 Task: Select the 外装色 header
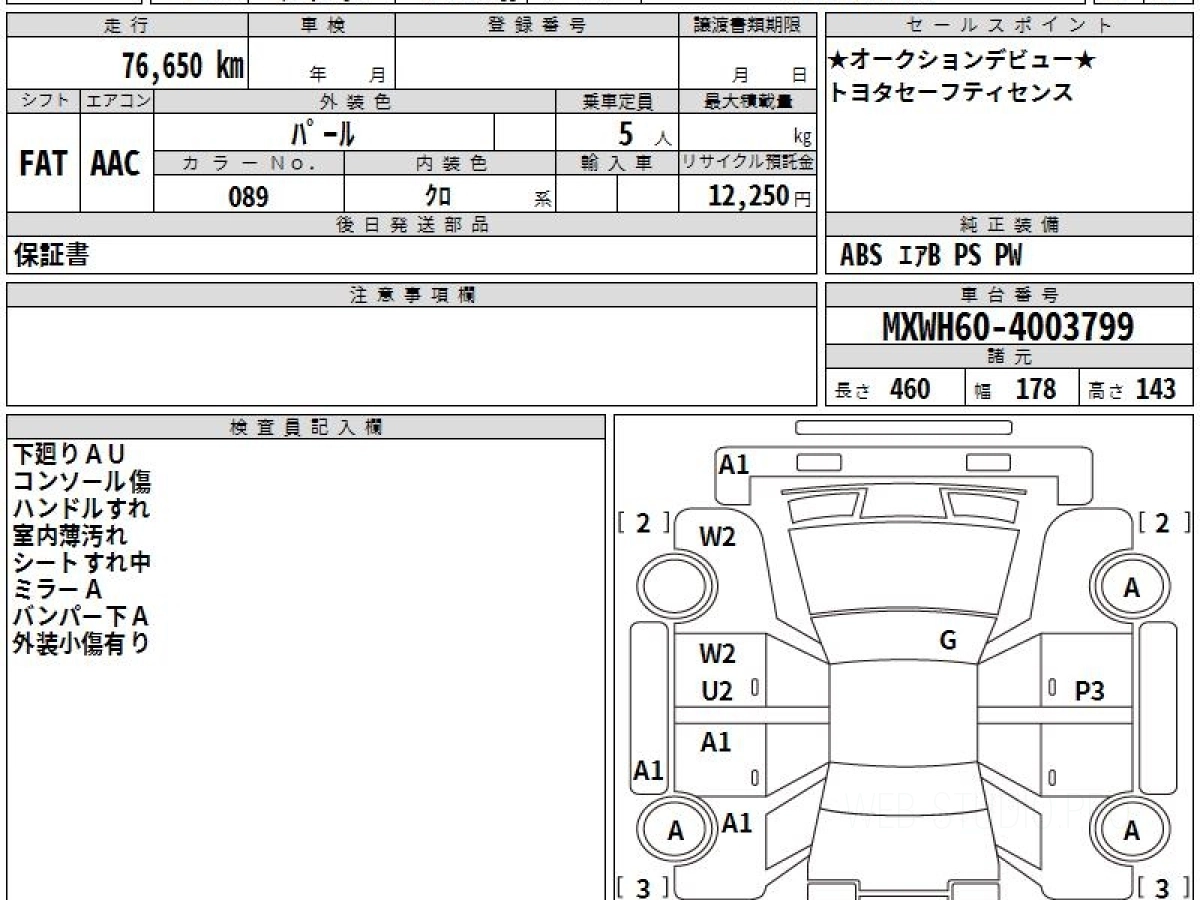355,101
